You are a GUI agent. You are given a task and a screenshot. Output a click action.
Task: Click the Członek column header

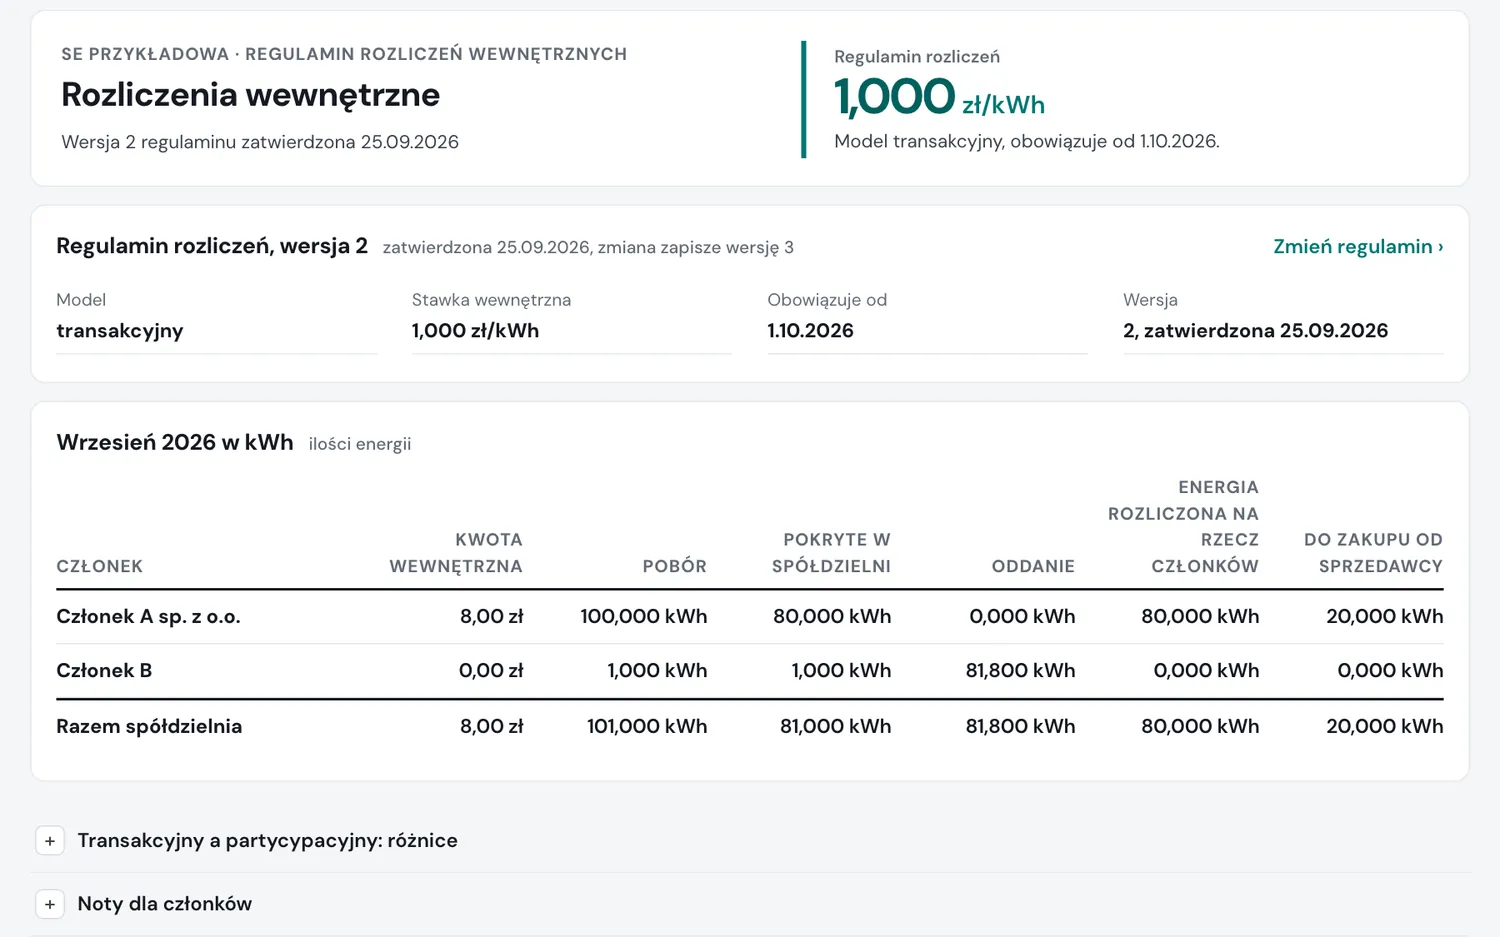point(100,566)
